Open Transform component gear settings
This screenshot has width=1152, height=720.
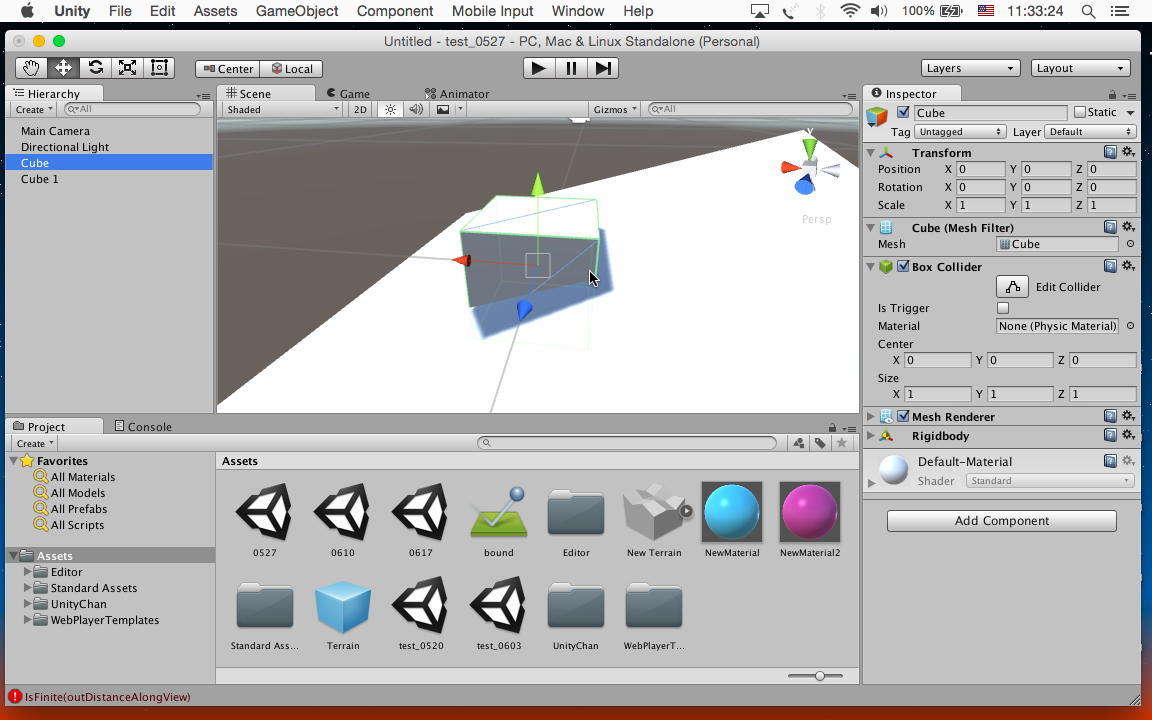point(1128,152)
